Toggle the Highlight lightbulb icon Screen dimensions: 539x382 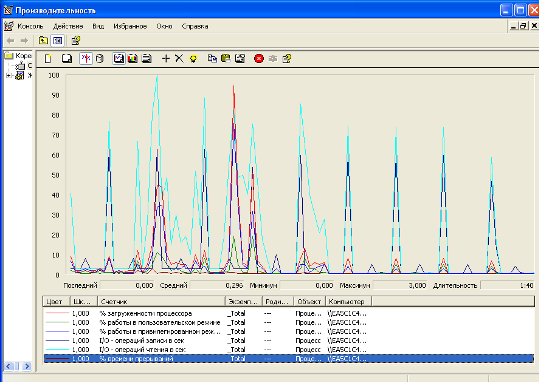point(193,58)
